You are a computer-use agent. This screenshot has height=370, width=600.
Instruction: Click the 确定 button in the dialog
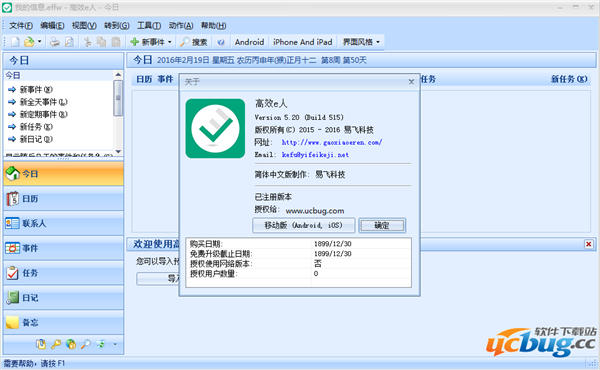[x=382, y=225]
